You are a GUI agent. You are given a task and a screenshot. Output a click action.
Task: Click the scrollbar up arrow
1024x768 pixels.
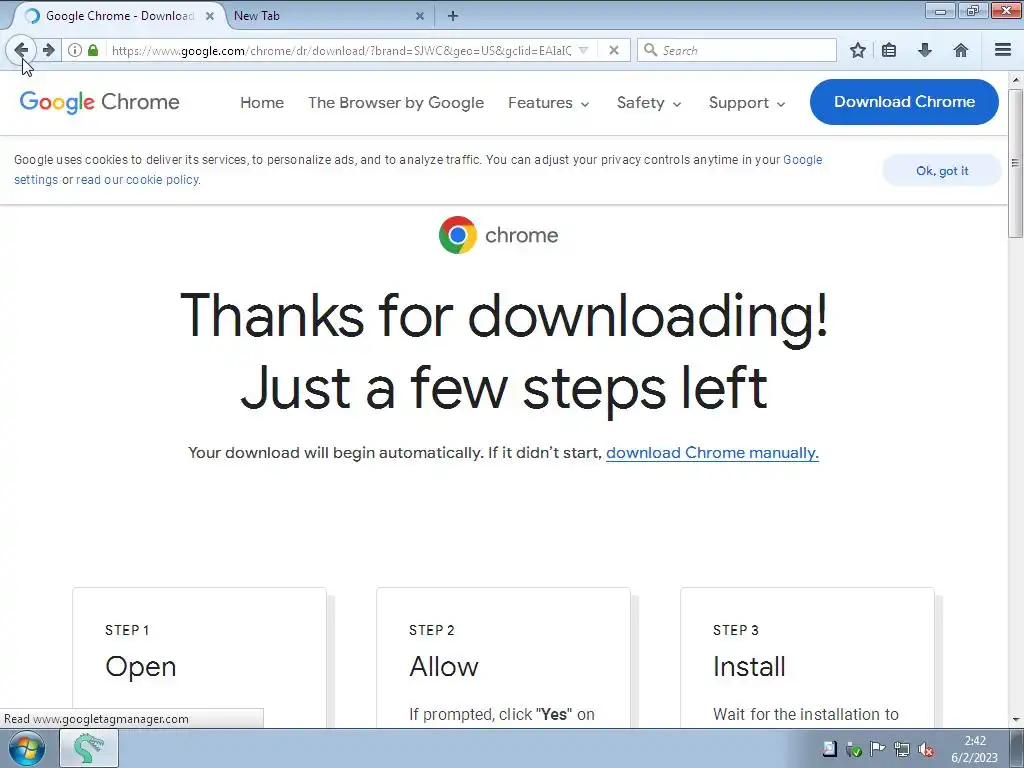(x=1016, y=80)
